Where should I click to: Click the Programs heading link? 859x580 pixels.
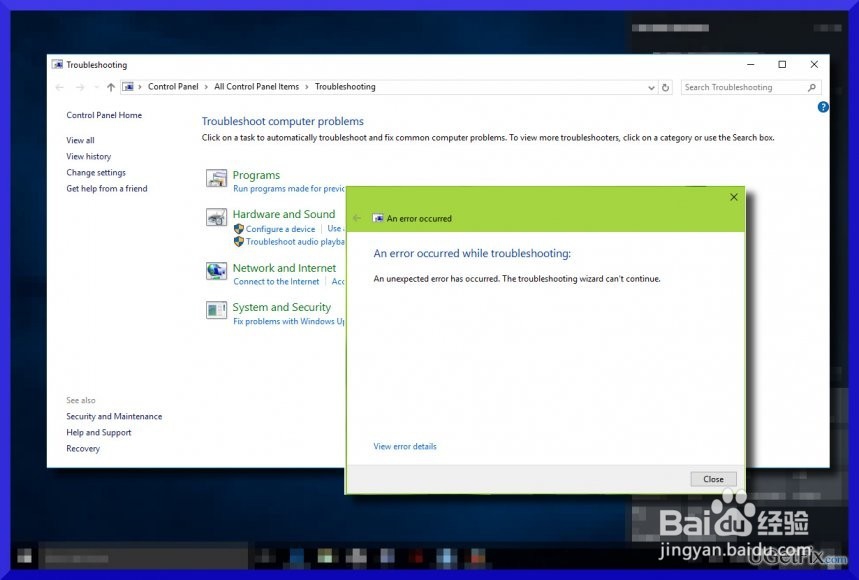[x=256, y=175]
